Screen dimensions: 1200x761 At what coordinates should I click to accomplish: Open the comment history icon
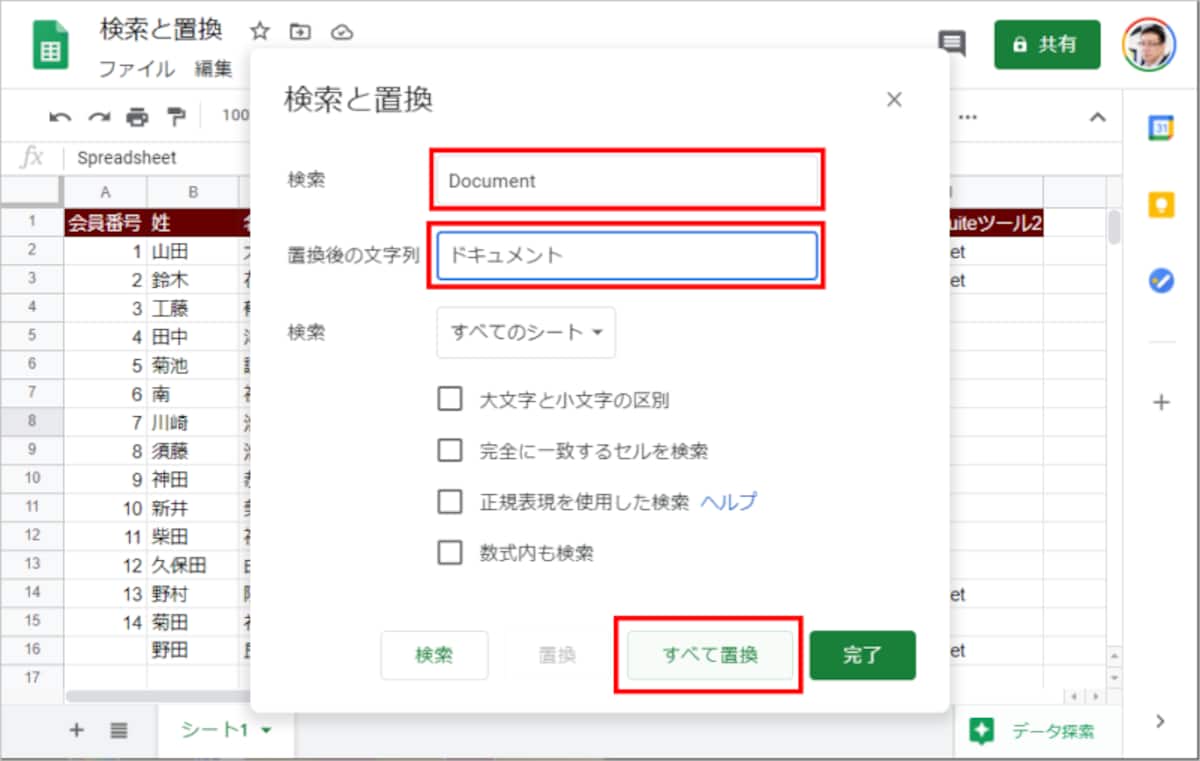tap(952, 44)
